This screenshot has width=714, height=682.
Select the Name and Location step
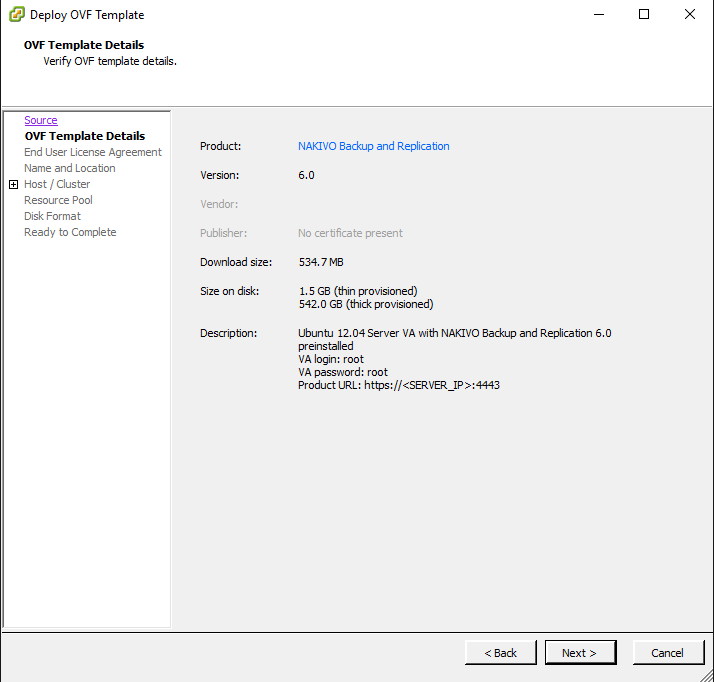[70, 168]
